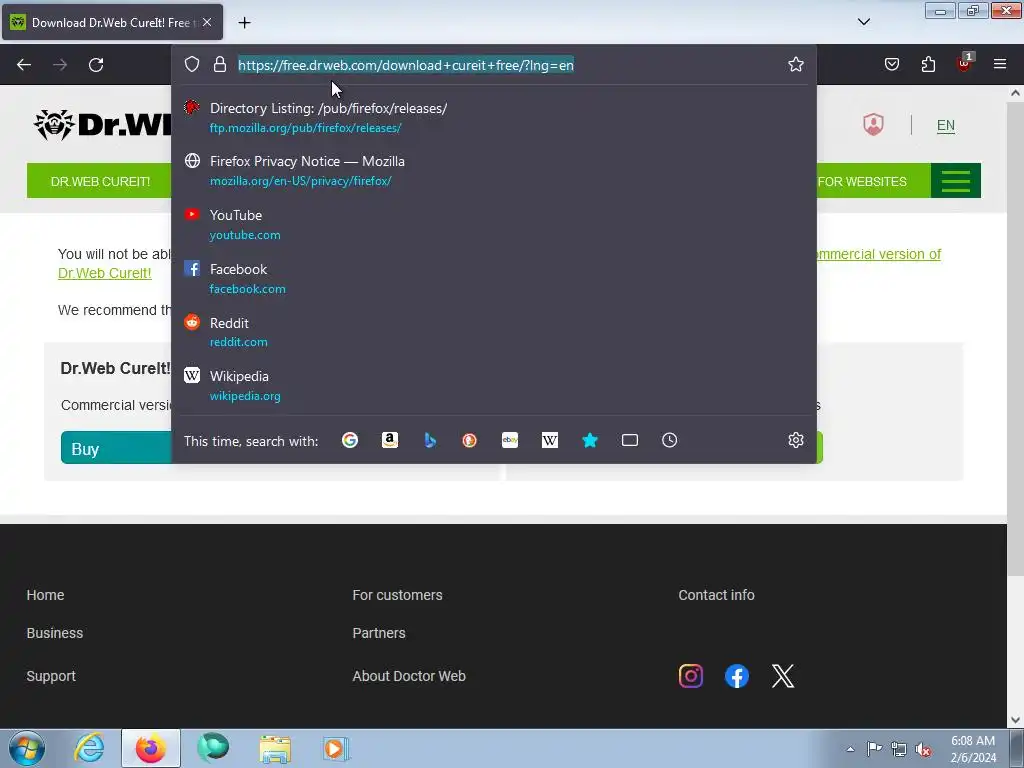
Task: Search this time with Google
Action: tap(350, 440)
